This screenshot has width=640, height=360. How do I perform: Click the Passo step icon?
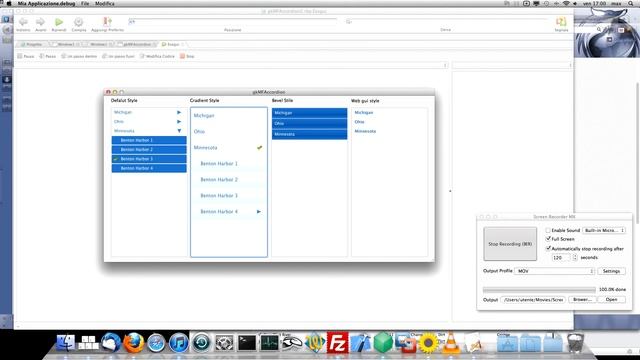tap(42, 56)
